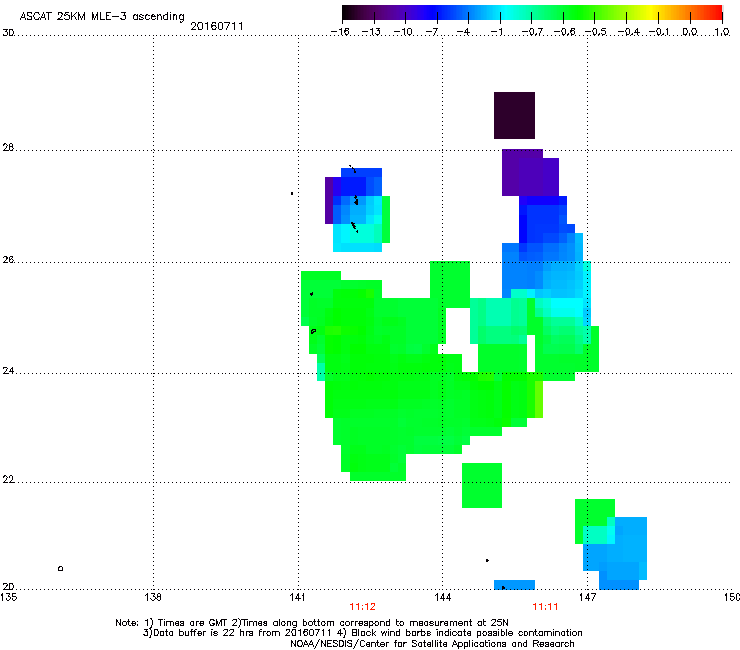Click the latitude axis label 26
The height and width of the screenshot is (650, 740).
[8, 259]
